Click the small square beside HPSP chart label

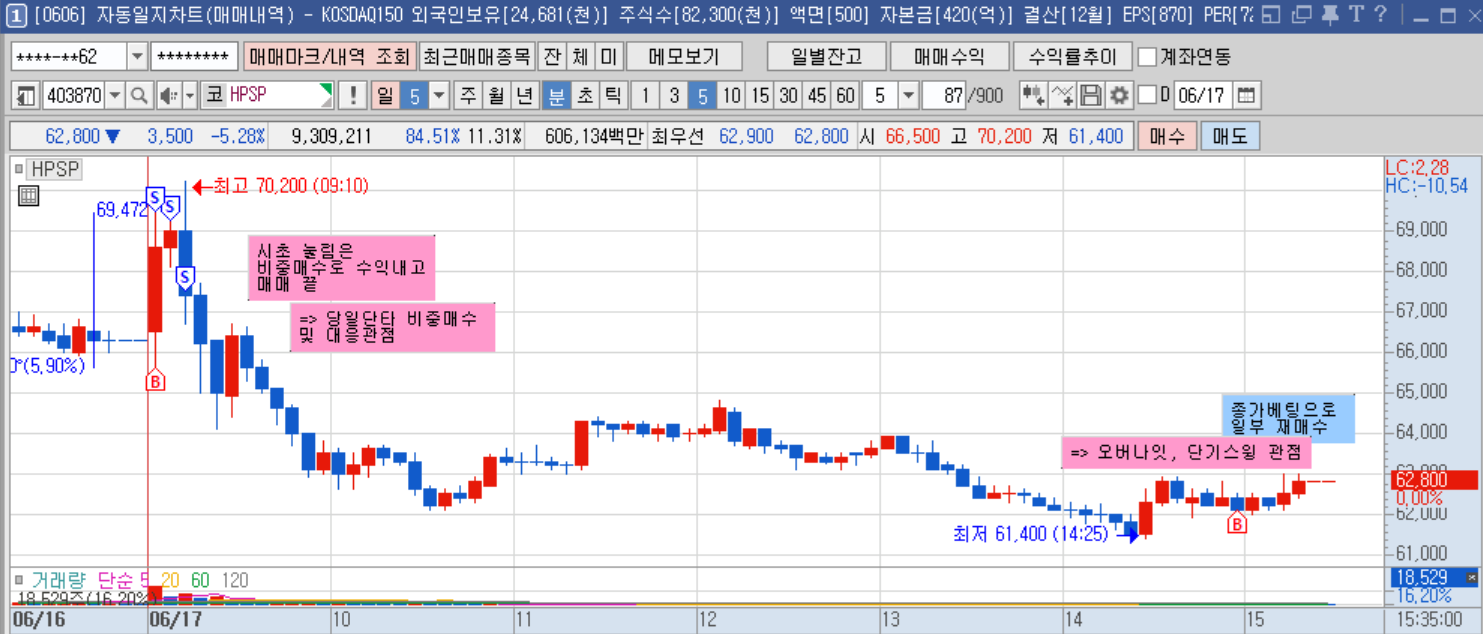[19, 169]
